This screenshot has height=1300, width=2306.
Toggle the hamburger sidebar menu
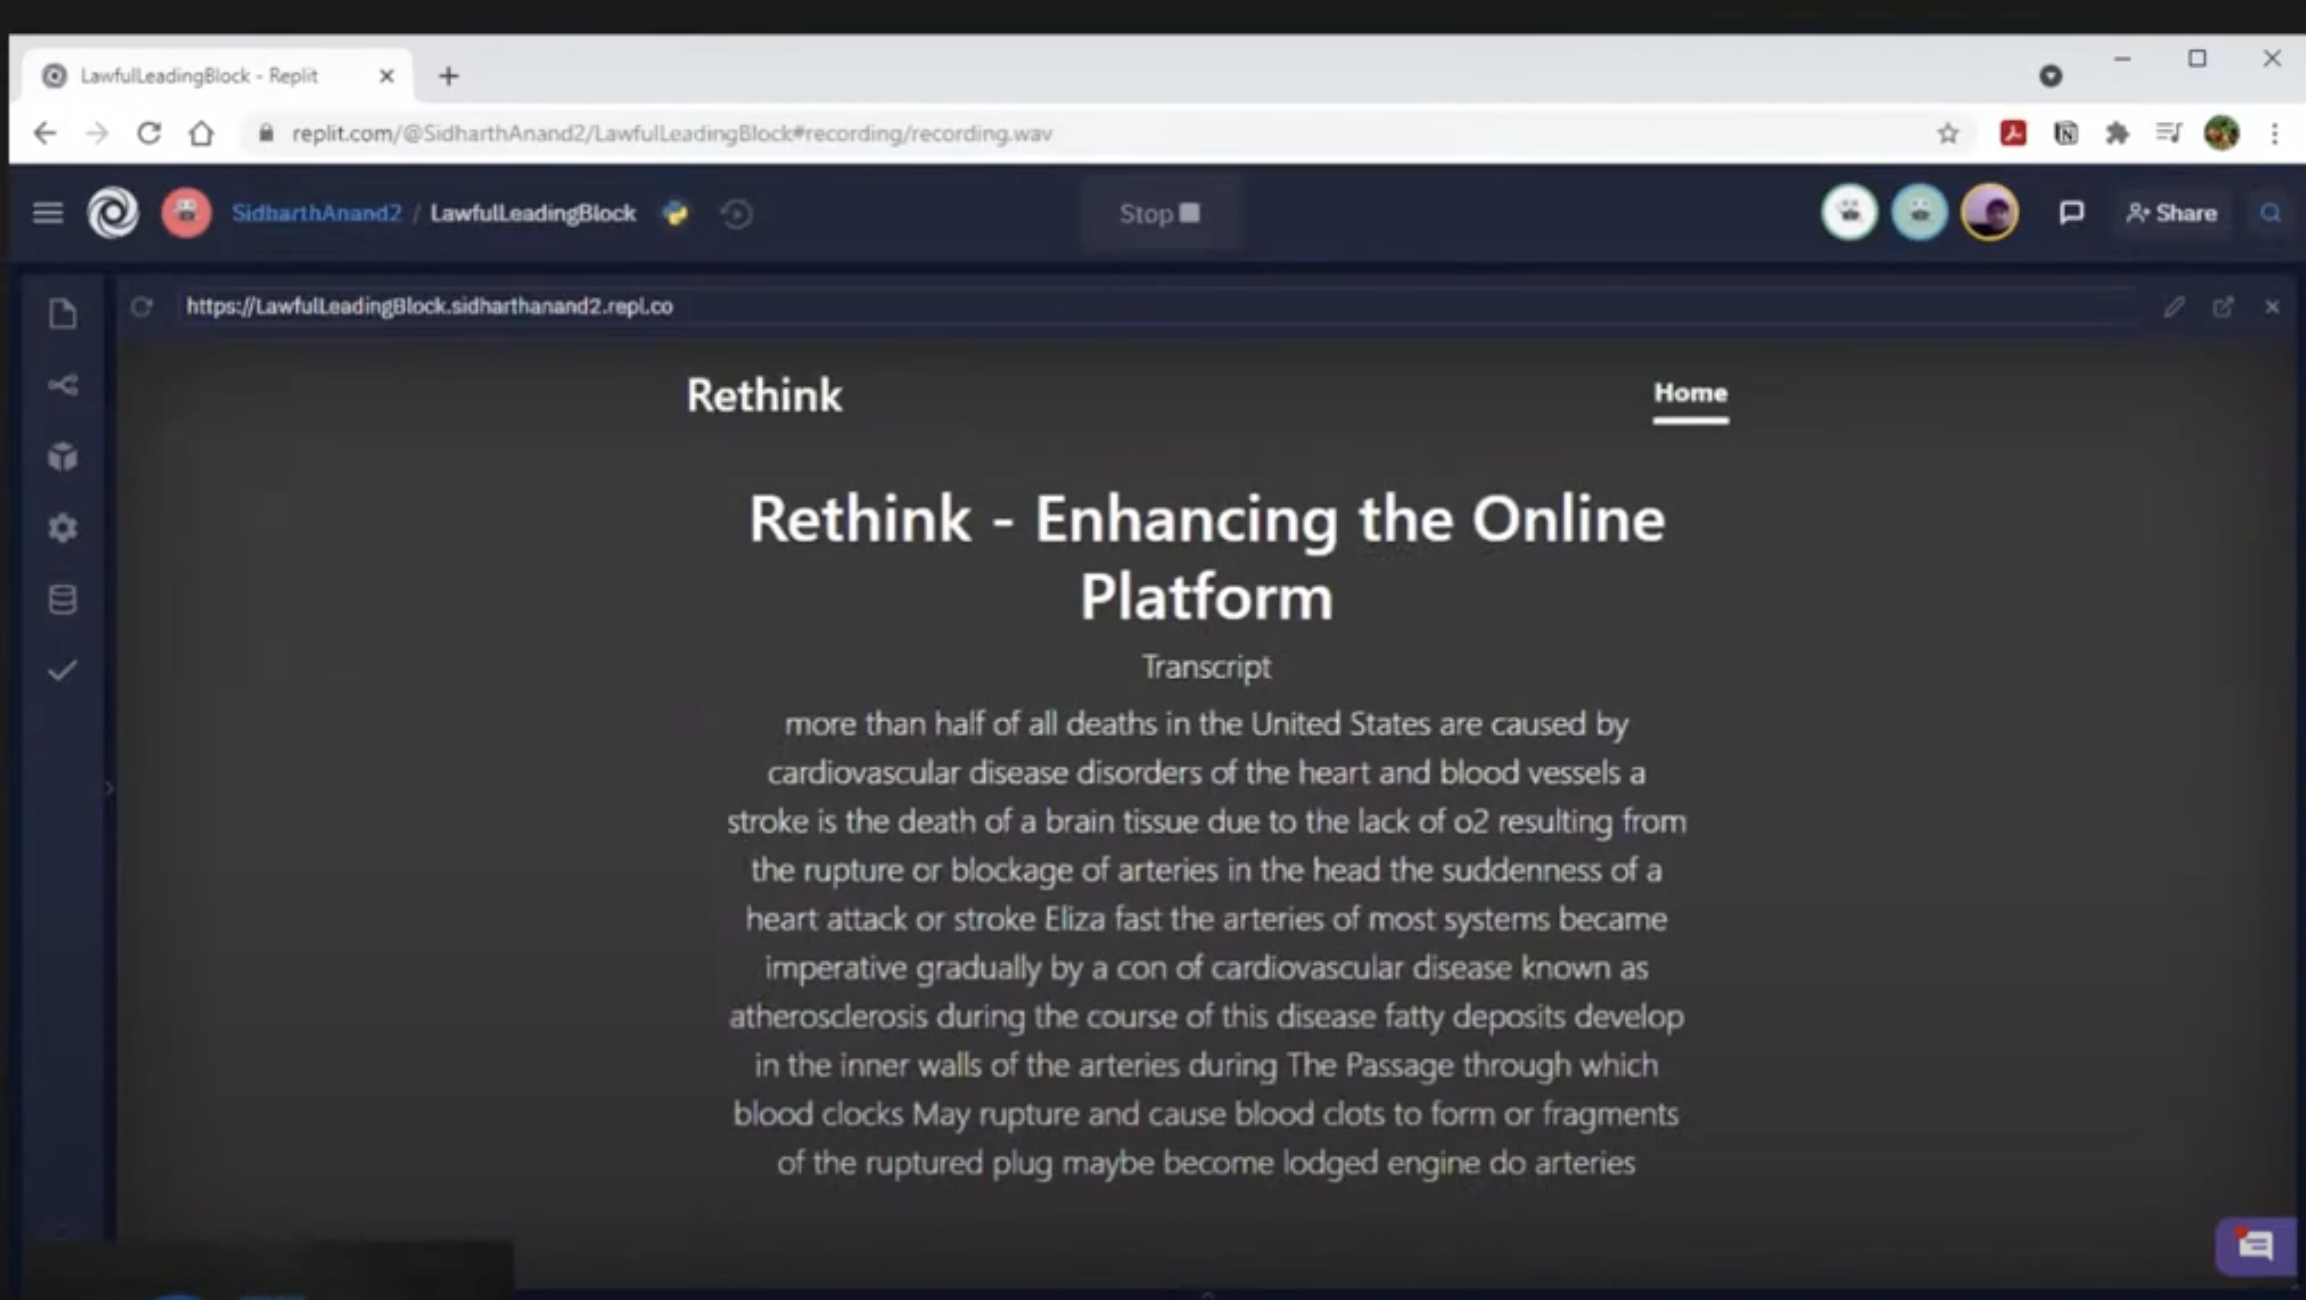[47, 213]
